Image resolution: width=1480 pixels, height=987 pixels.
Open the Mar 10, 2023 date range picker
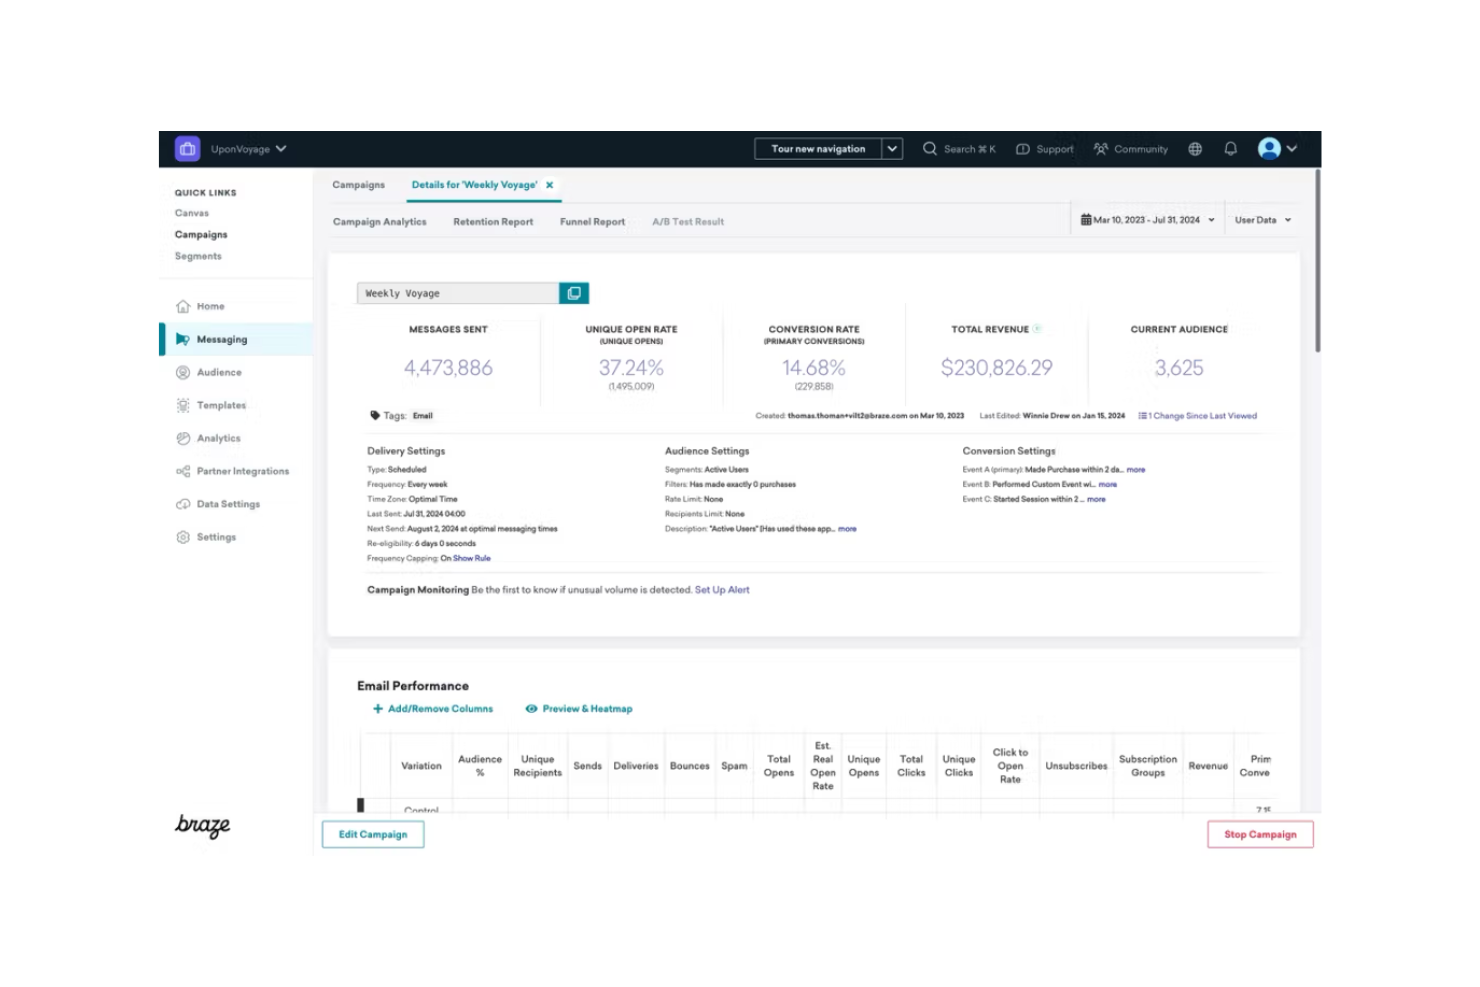[1146, 219]
